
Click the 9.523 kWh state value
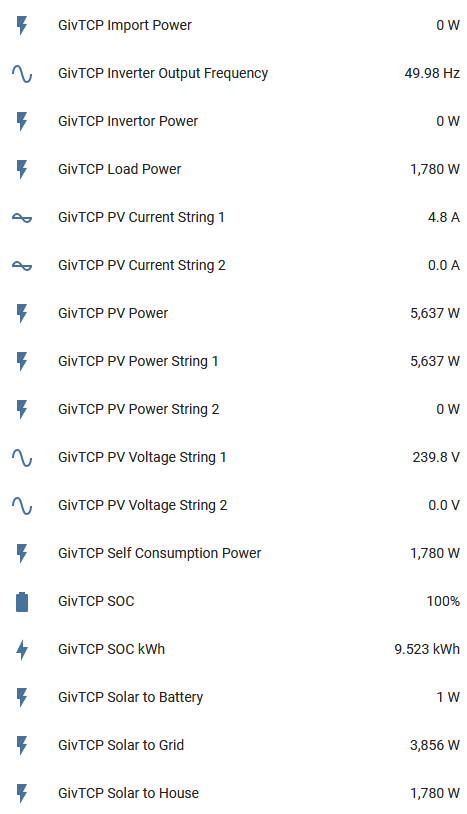point(427,649)
